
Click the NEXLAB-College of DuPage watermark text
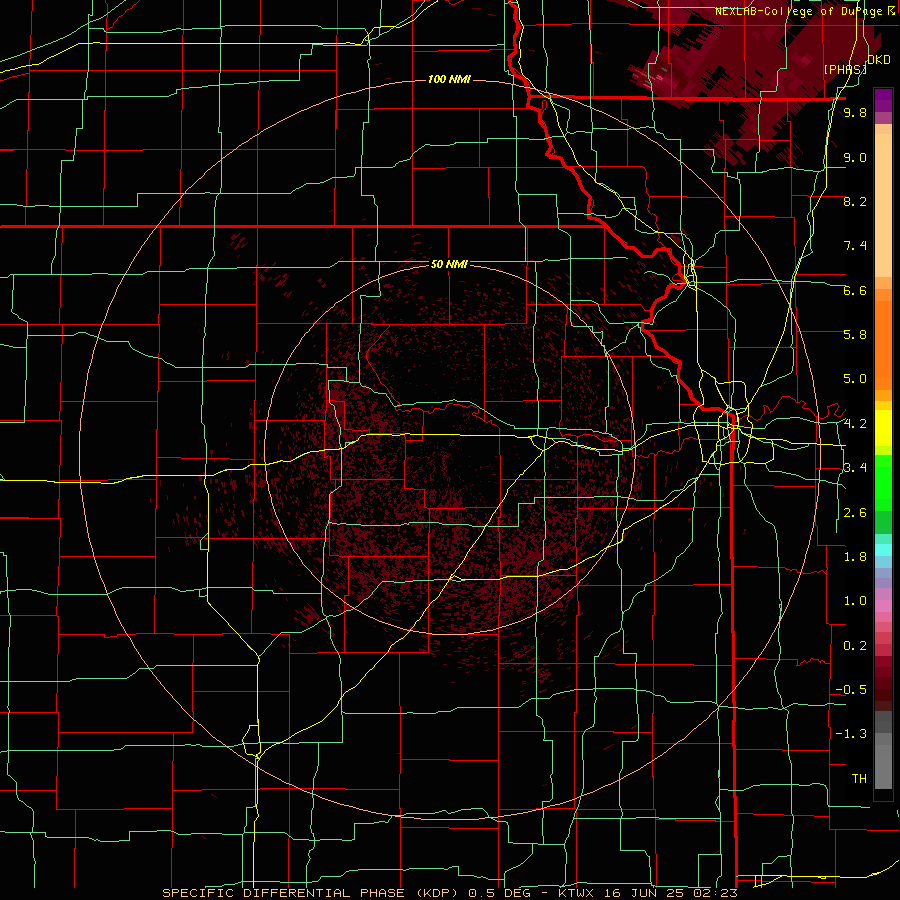(799, 11)
